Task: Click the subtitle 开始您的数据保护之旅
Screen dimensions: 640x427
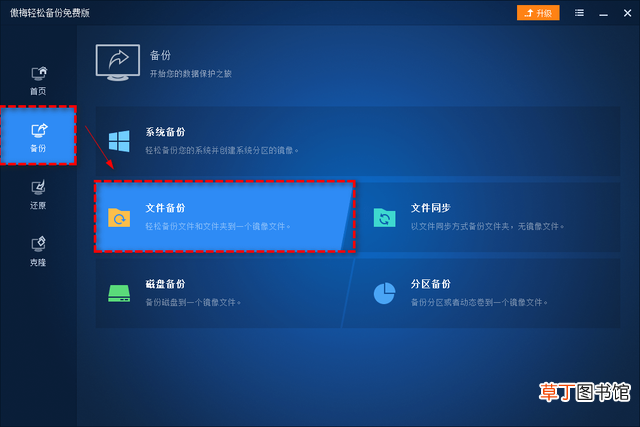Action: coord(191,73)
